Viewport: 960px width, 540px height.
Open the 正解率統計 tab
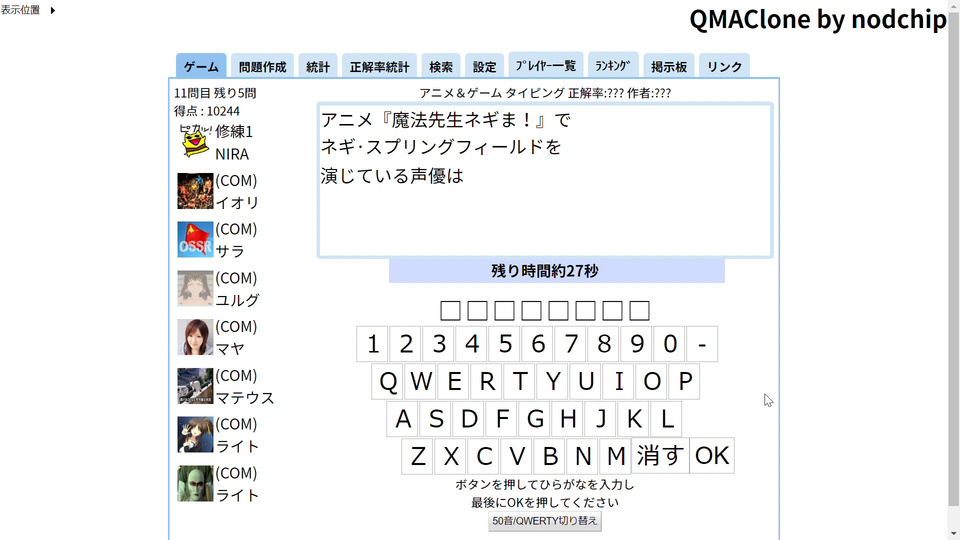click(379, 66)
